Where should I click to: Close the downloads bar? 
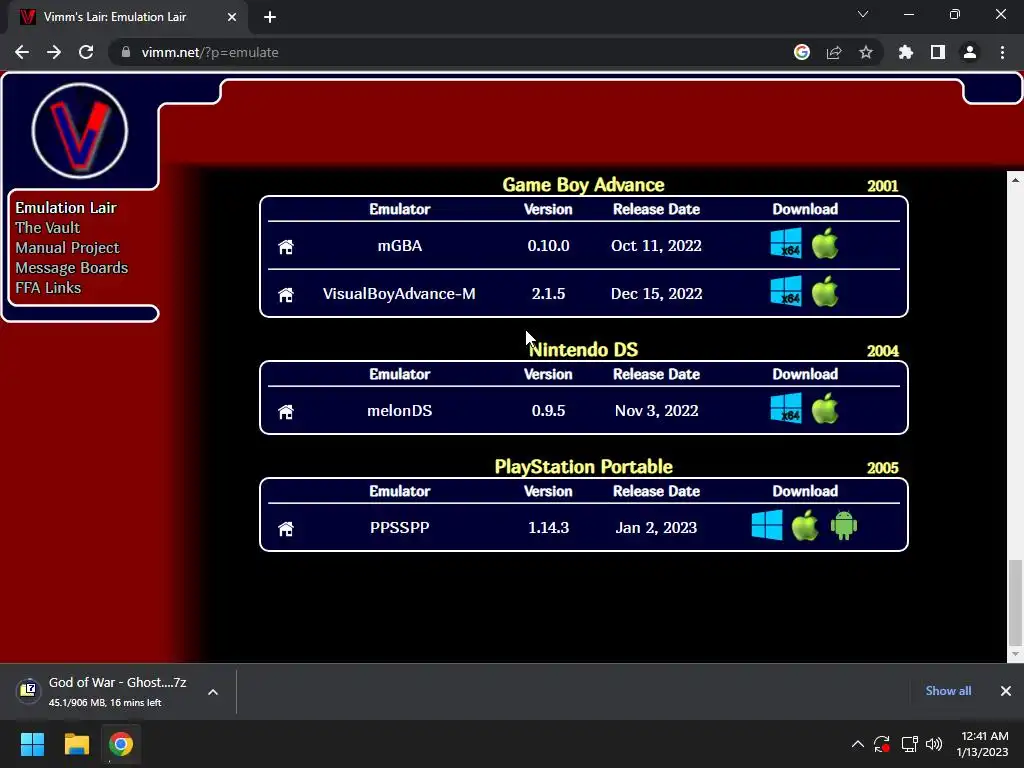tap(1006, 691)
